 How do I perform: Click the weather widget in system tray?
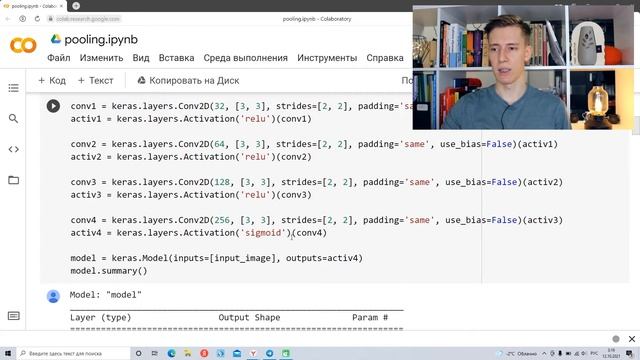click(x=517, y=353)
